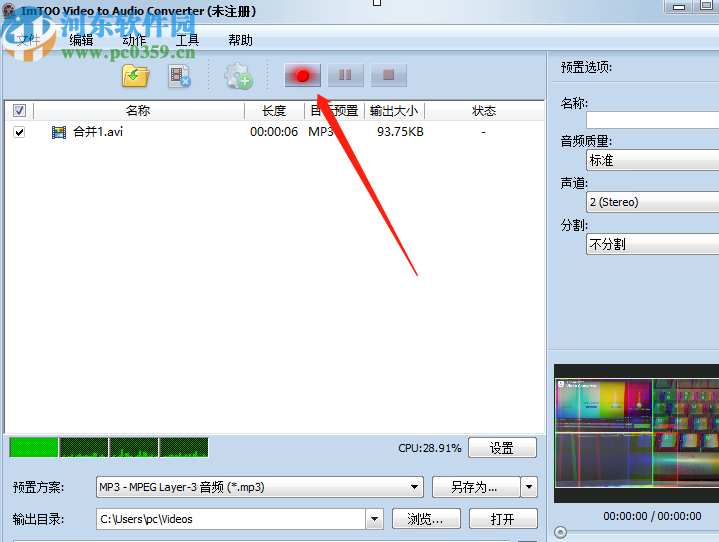Toggle the select-all checkbox in list header
The image size is (719, 542).
(19, 111)
